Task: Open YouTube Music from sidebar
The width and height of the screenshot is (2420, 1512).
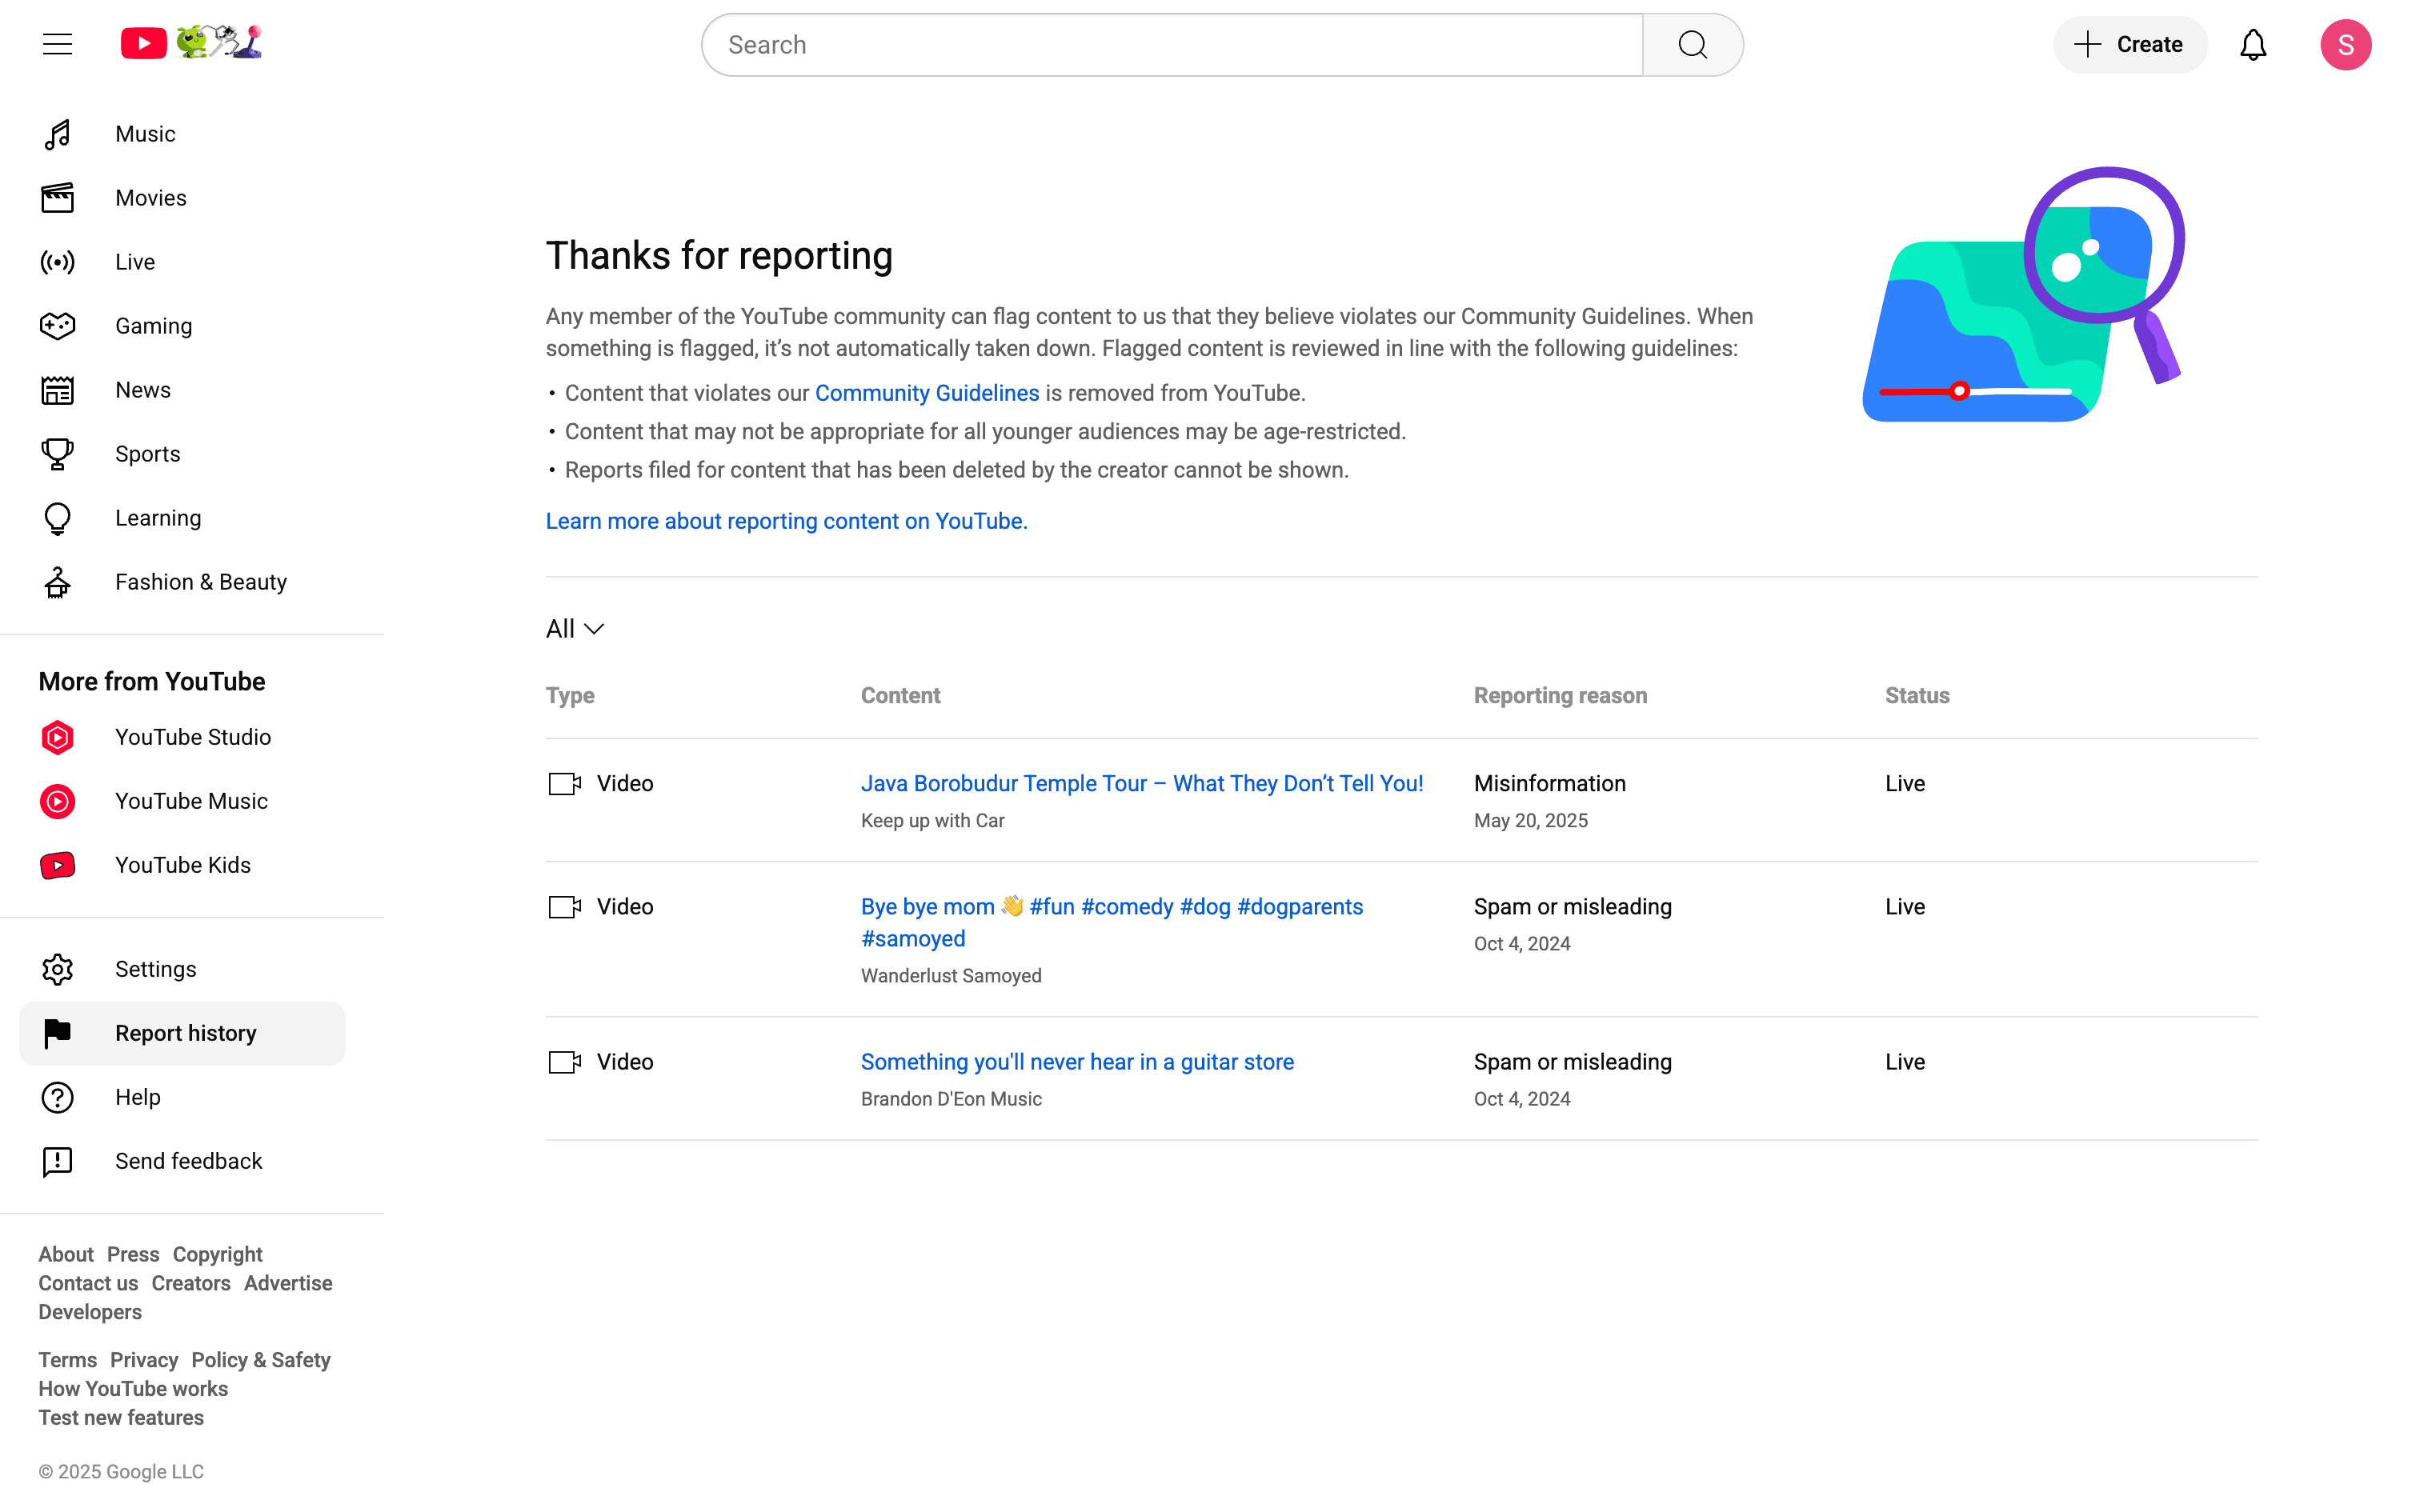Action: 191,801
